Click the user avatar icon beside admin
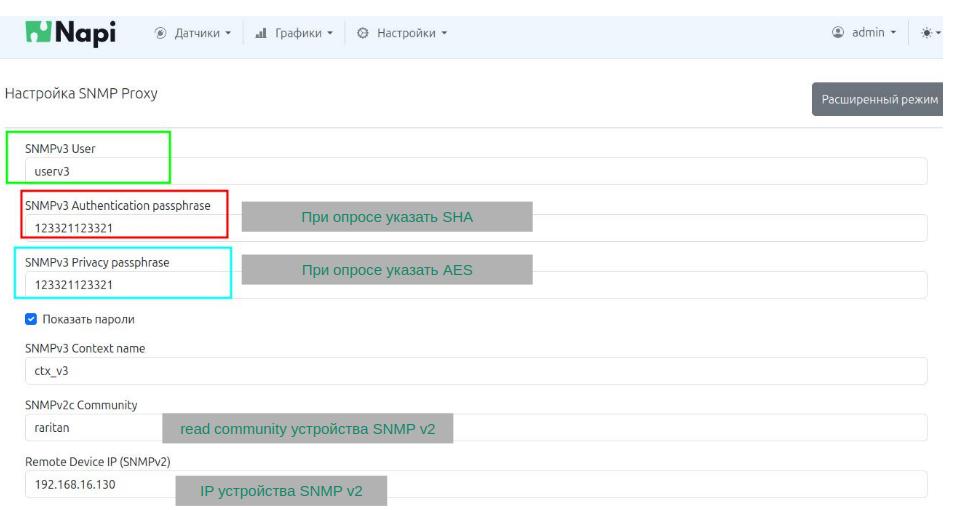The width and height of the screenshot is (956, 510). tap(840, 32)
